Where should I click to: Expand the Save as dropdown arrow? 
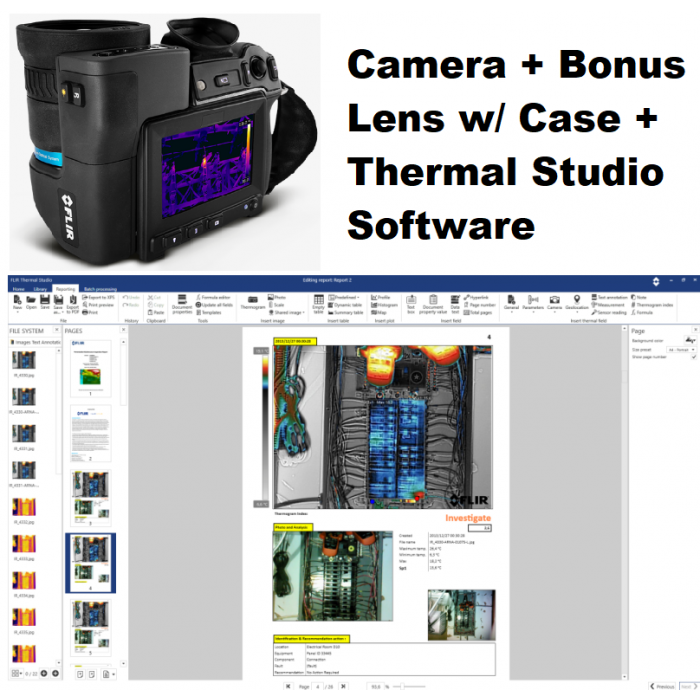[61, 312]
